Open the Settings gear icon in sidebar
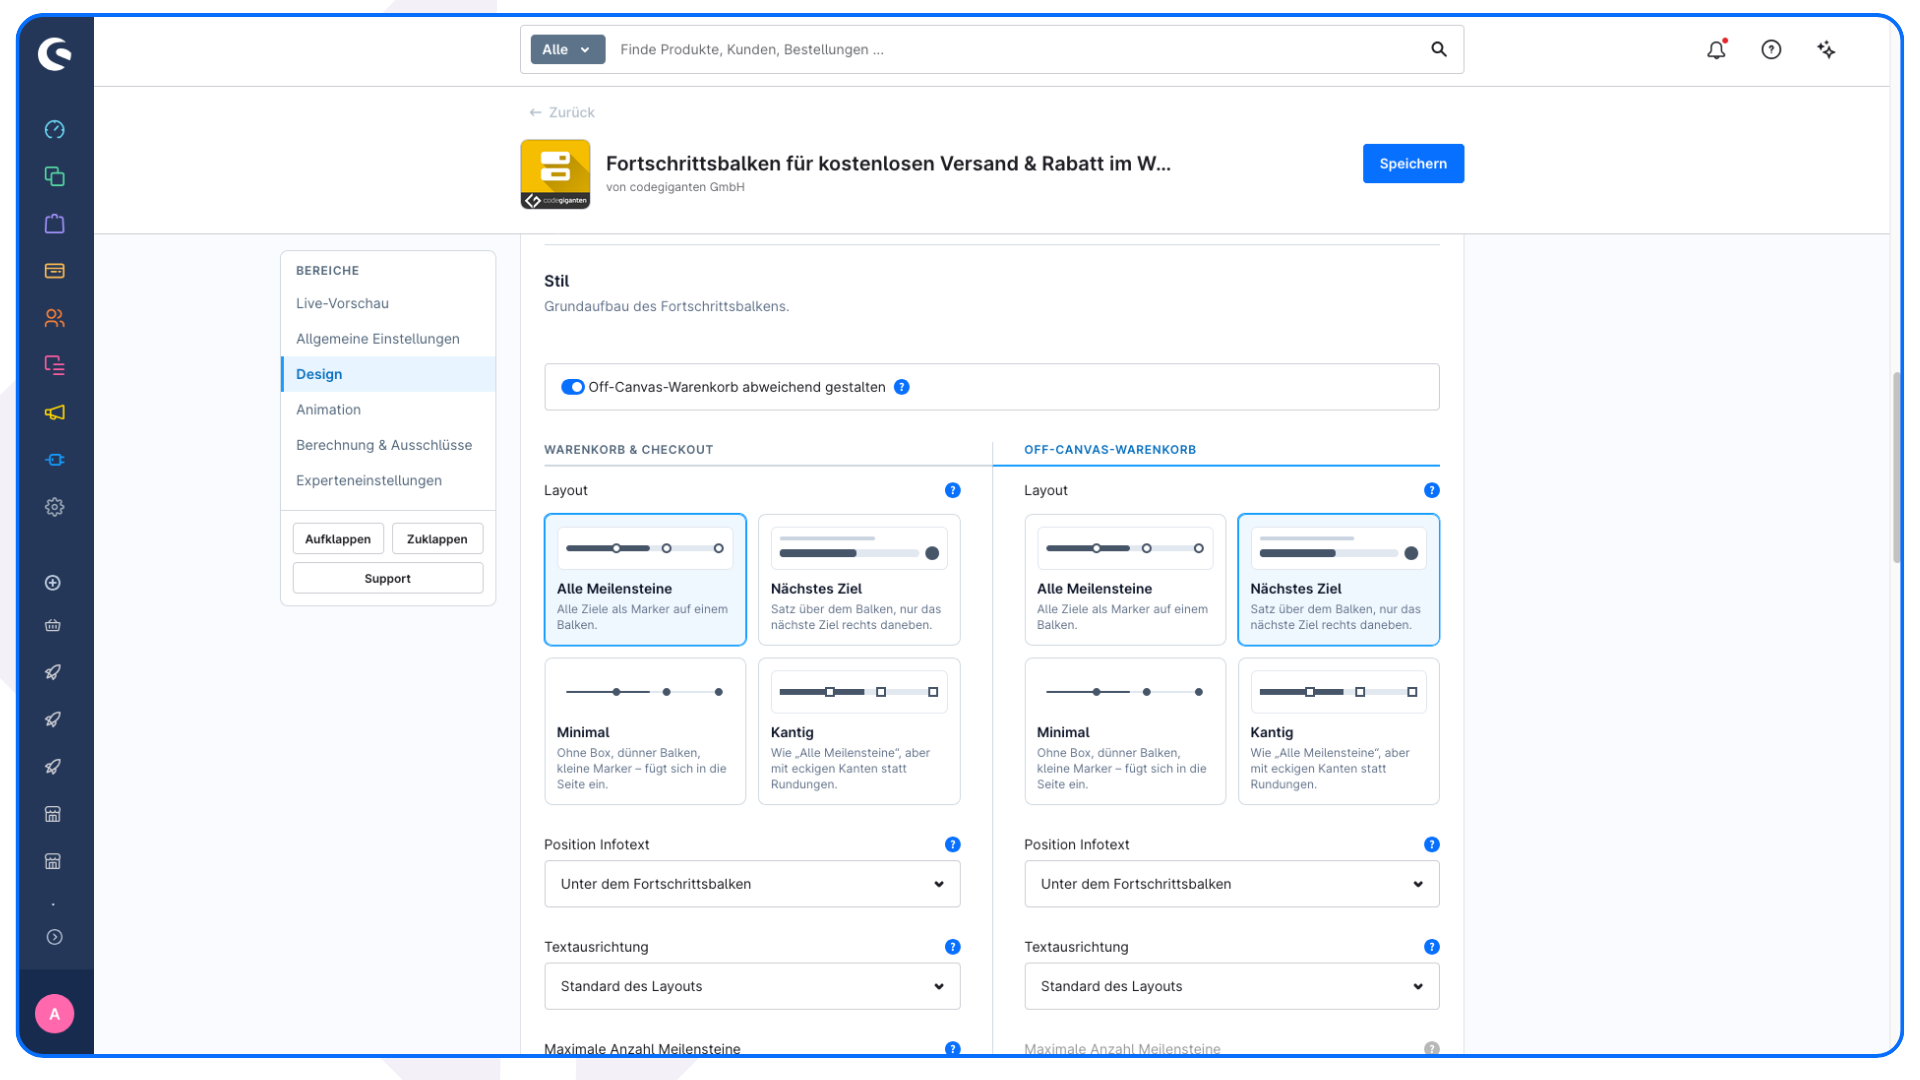Screen dimensions: 1920x1080 click(x=55, y=507)
